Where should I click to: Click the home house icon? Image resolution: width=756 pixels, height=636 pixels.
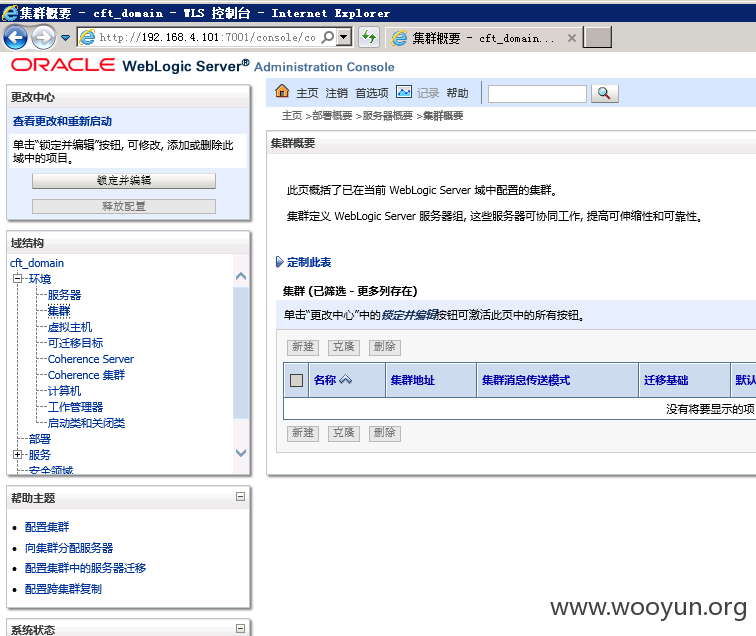(x=282, y=91)
